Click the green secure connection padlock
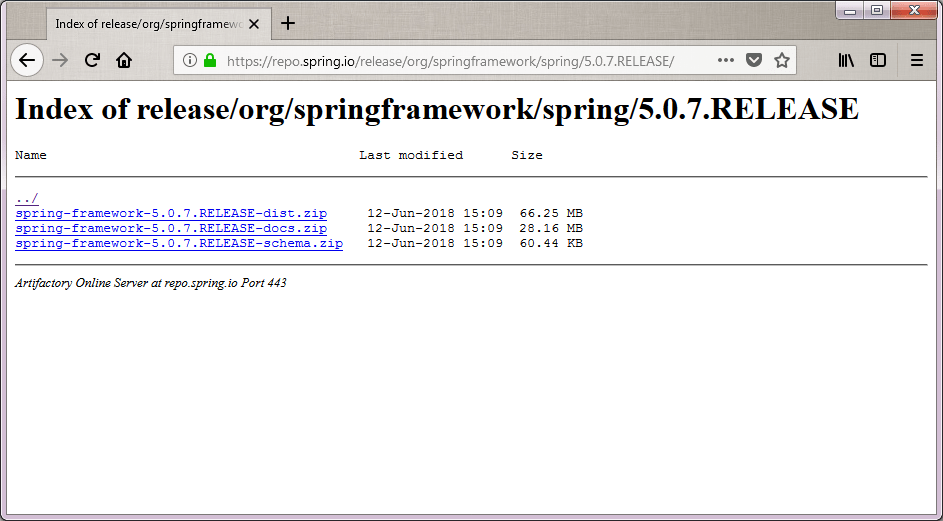 210,60
